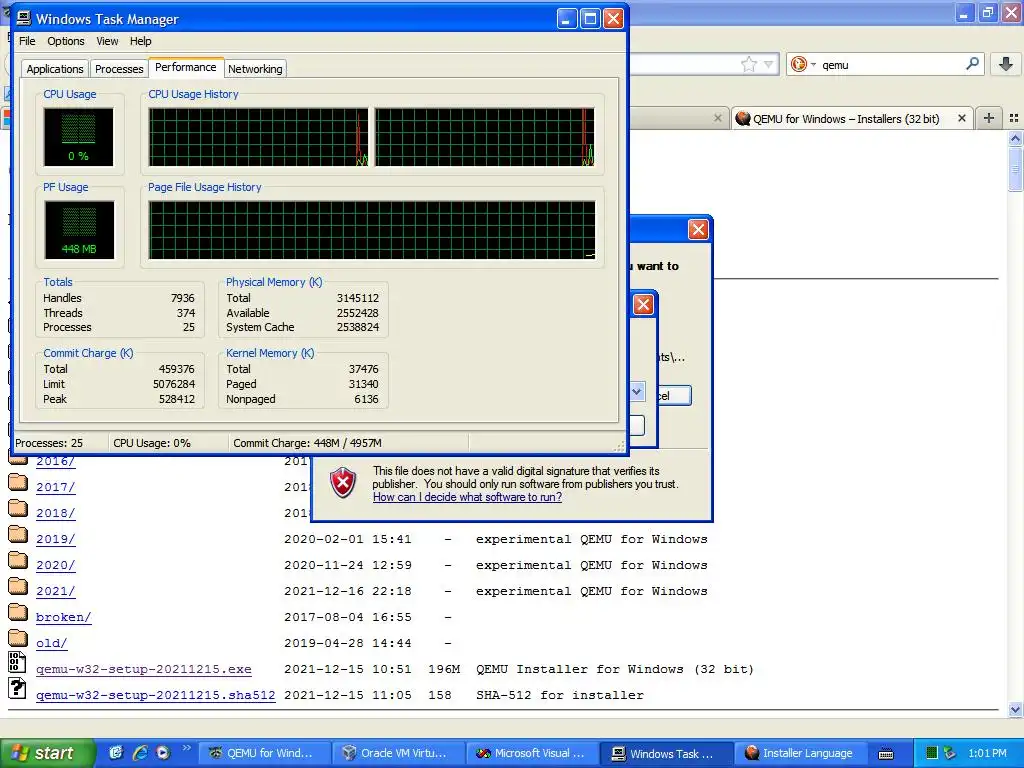1024x768 pixels.
Task: Click the folder icon beside old/
Action: pos(18,639)
